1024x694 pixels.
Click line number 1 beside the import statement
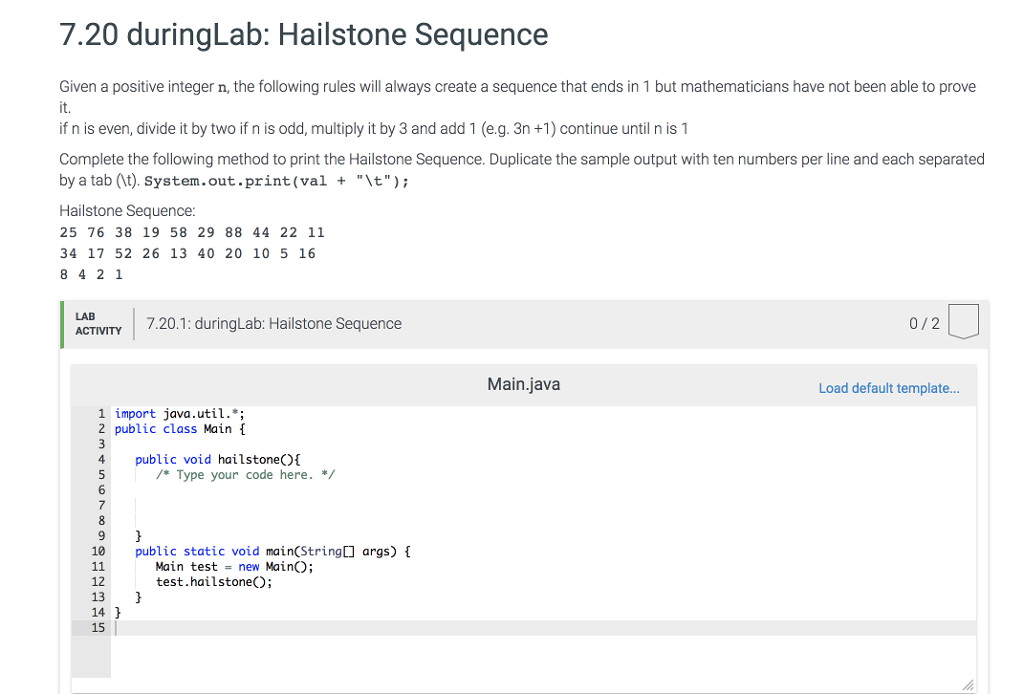[101, 413]
